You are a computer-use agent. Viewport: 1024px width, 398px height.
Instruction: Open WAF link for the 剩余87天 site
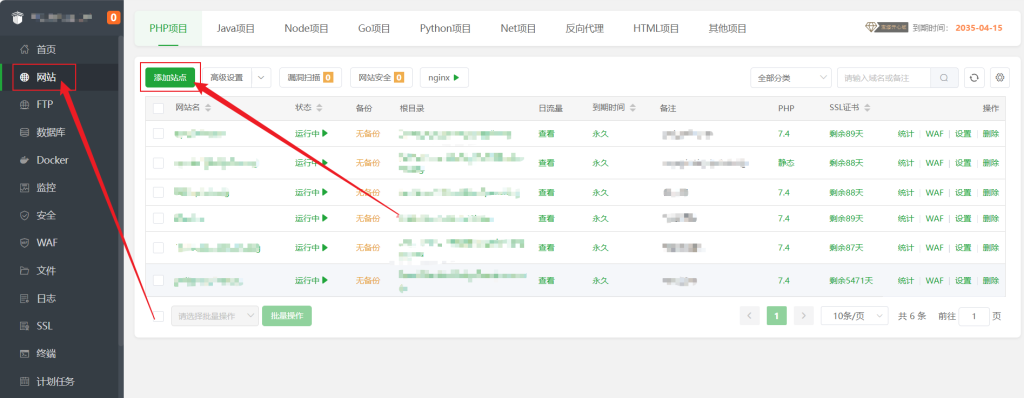click(935, 248)
